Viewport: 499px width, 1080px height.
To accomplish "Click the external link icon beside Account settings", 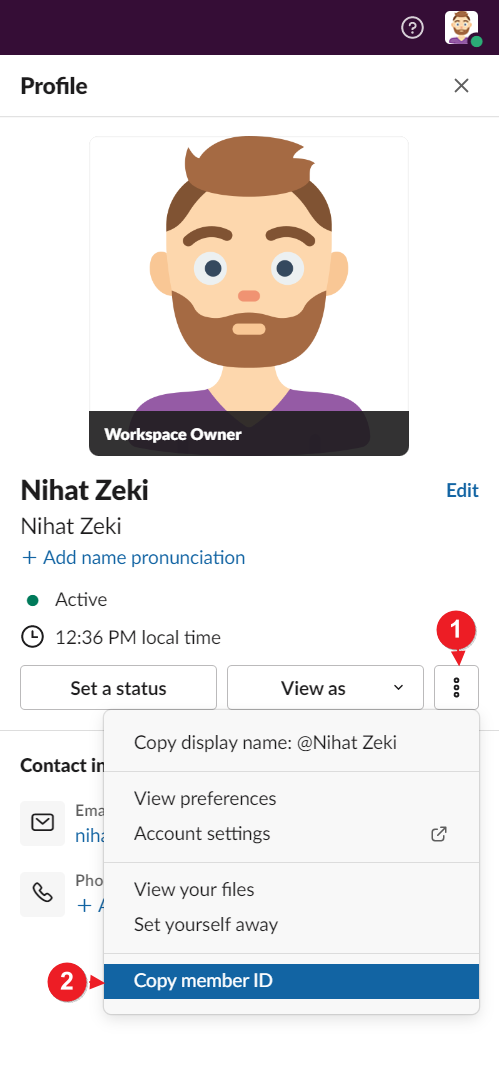I will (x=438, y=834).
